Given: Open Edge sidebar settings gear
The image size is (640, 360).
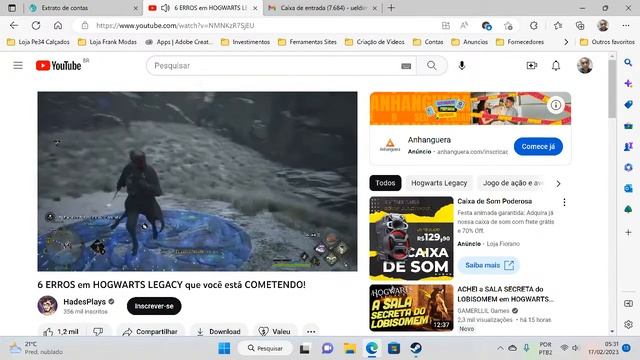Looking at the screenshot, I should click(628, 324).
